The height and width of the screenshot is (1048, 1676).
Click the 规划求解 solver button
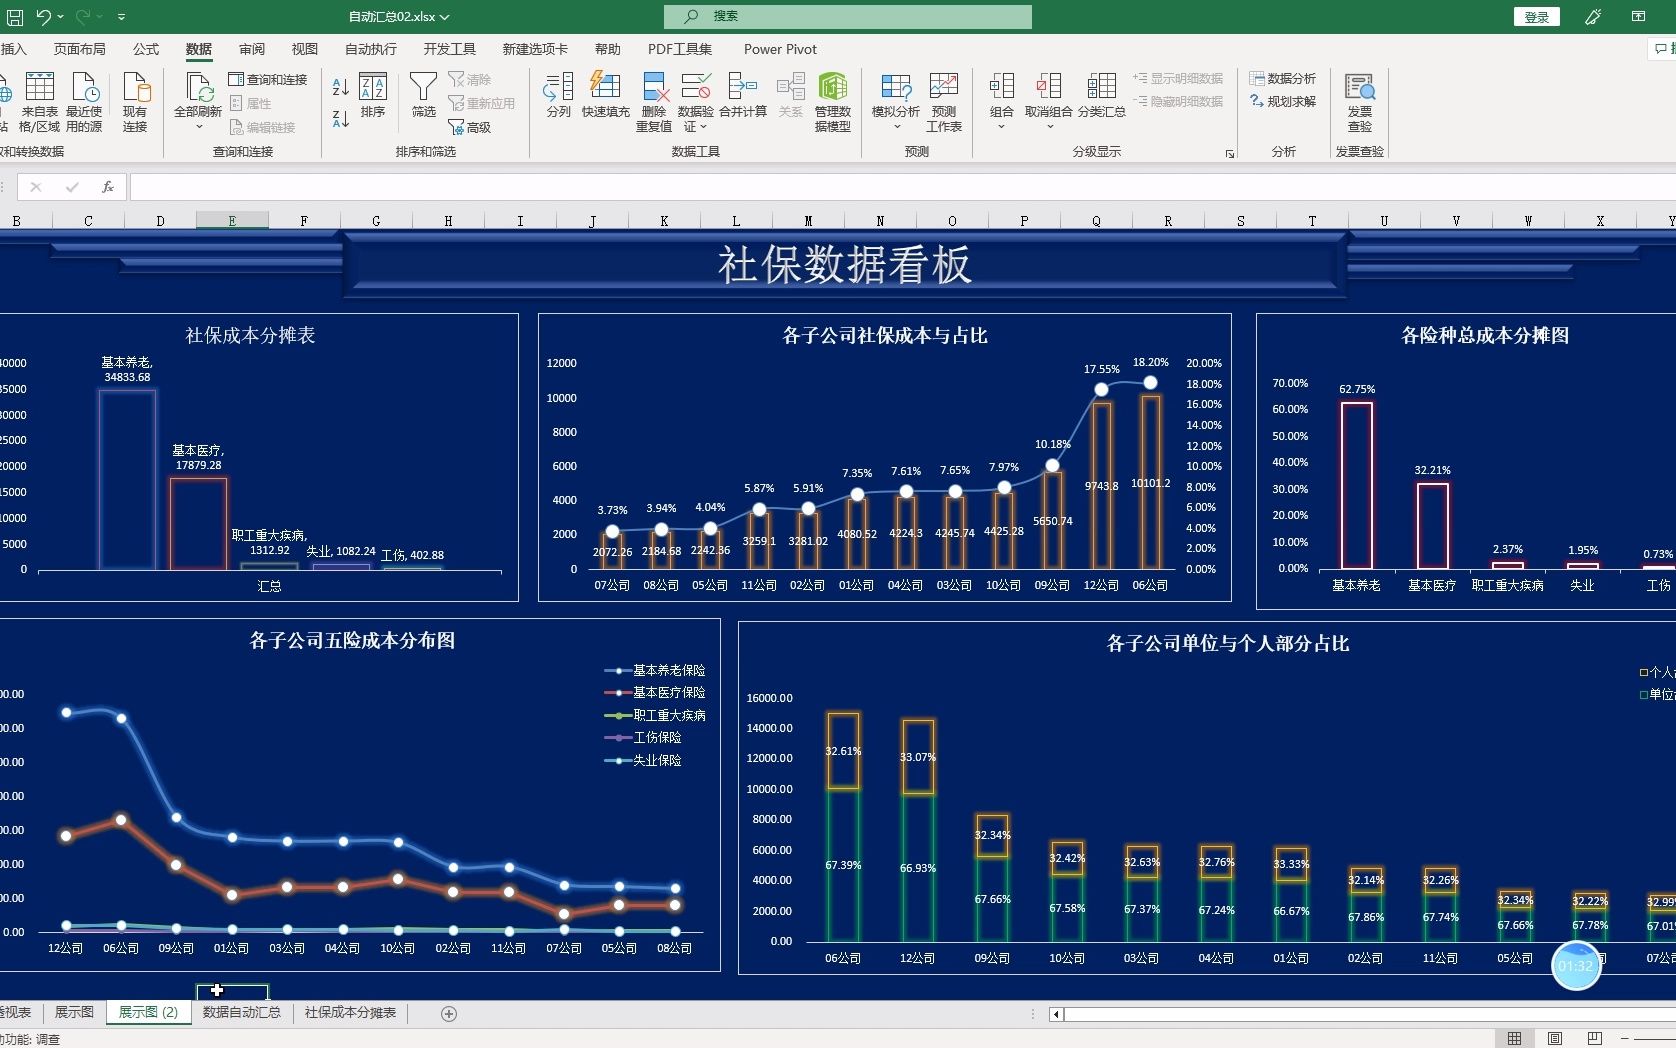(x=1283, y=101)
